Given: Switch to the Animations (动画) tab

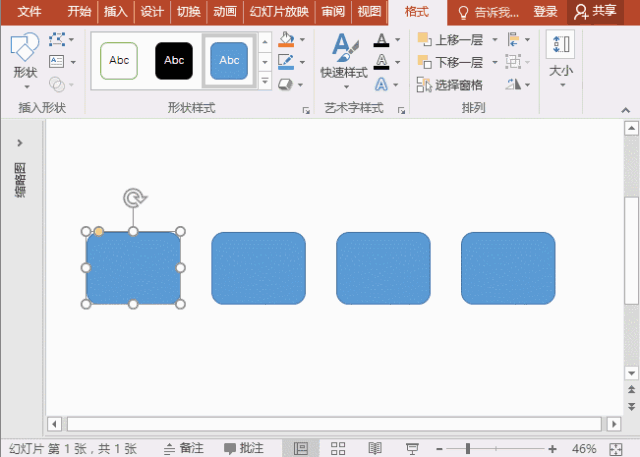Looking at the screenshot, I should (225, 12).
